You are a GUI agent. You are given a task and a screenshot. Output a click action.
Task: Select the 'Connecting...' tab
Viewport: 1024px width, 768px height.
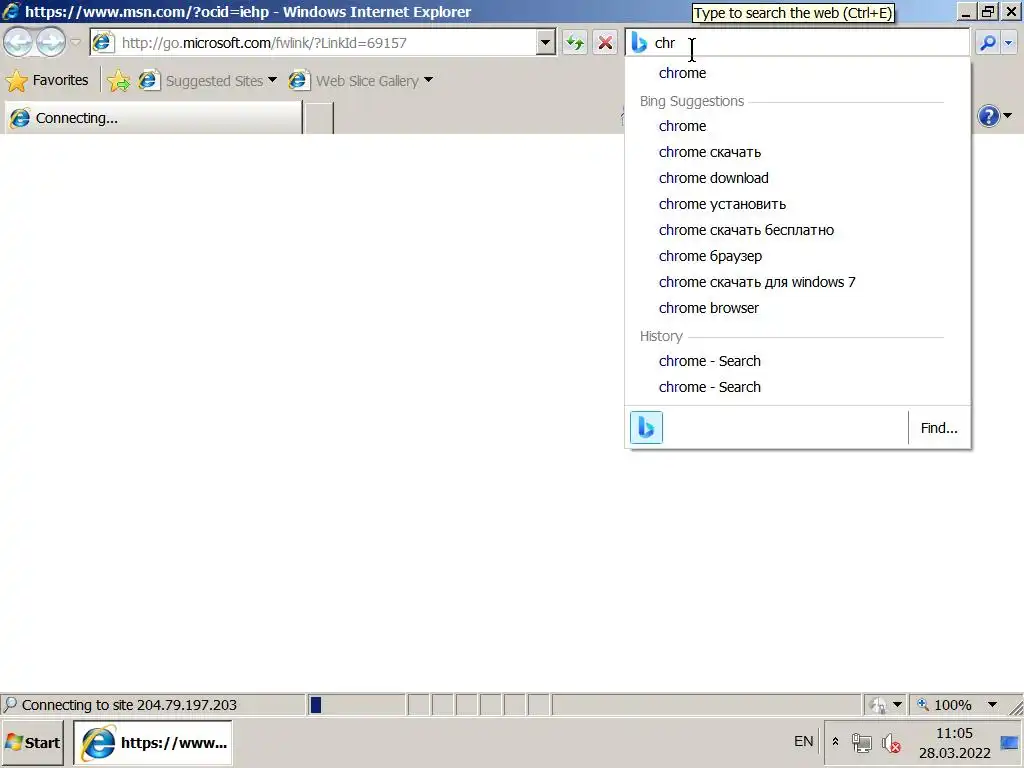154,118
